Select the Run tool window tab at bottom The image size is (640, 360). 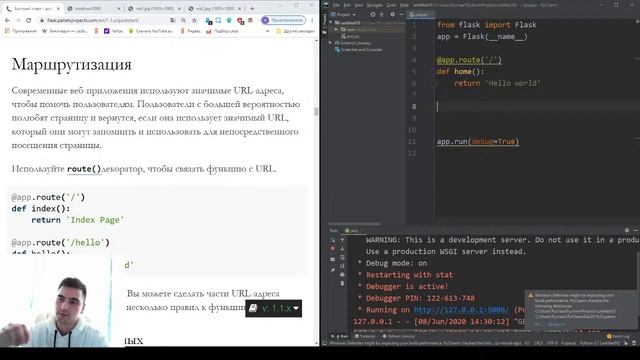[x=340, y=336]
